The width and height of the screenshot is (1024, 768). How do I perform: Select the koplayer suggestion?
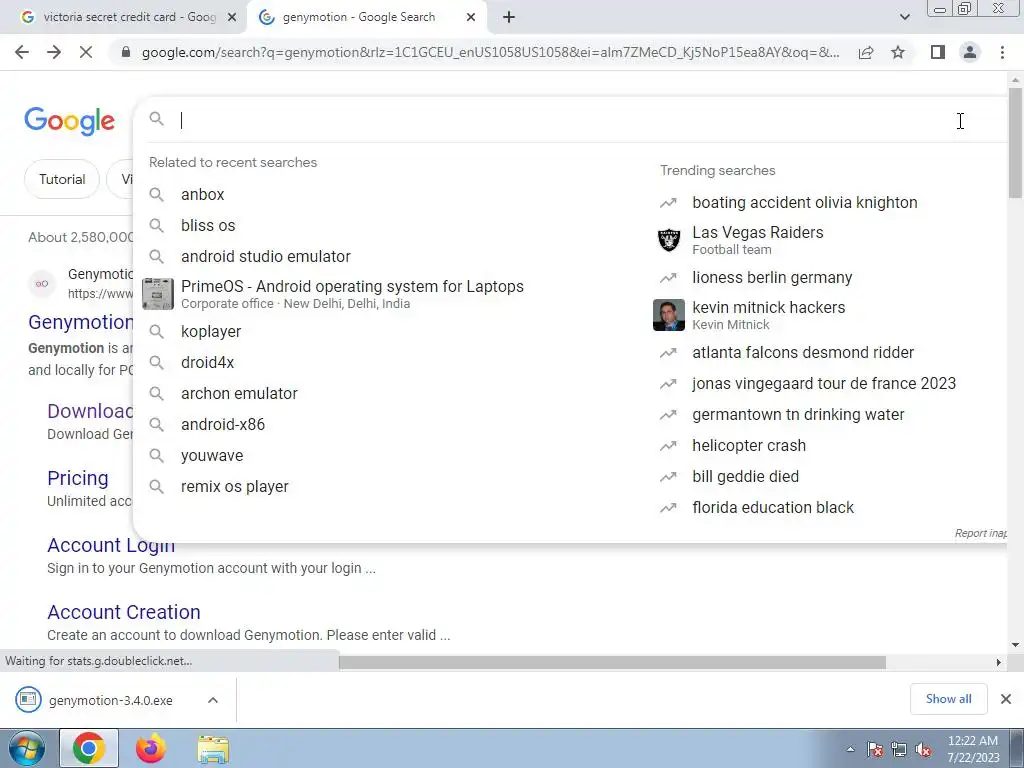point(211,332)
